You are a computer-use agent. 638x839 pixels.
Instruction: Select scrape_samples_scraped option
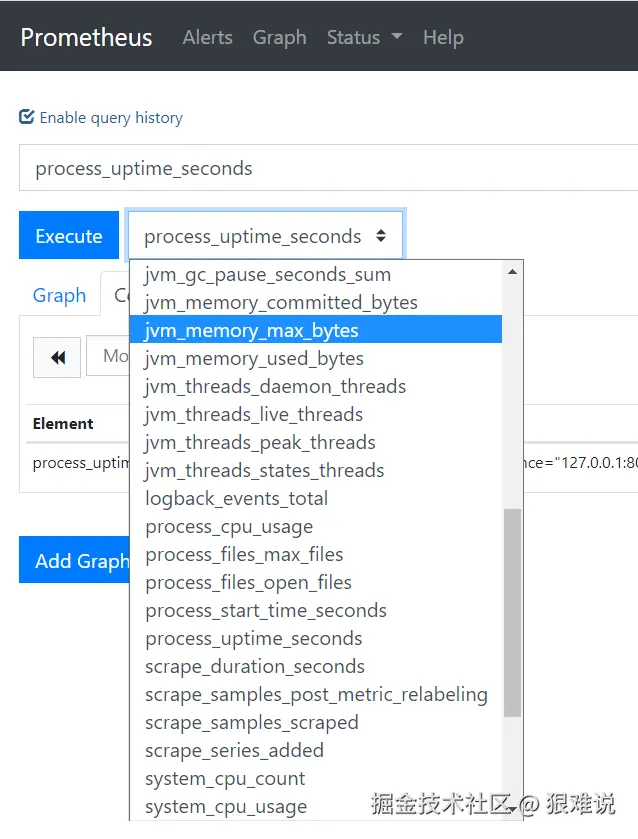tap(316, 722)
